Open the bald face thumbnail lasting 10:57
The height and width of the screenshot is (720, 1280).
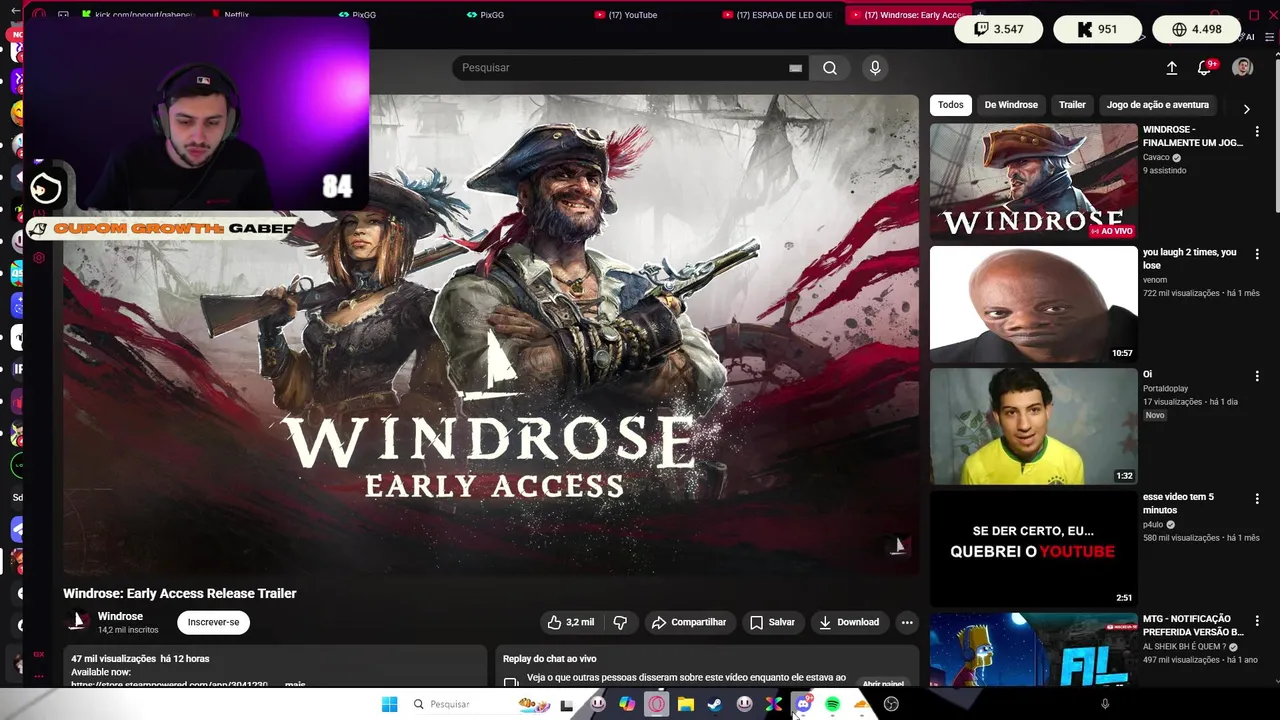(x=1033, y=304)
